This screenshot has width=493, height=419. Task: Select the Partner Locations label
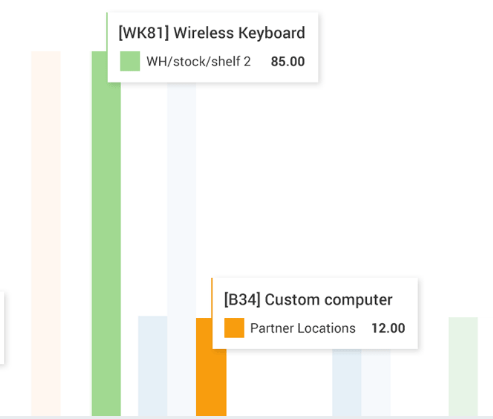pos(303,328)
